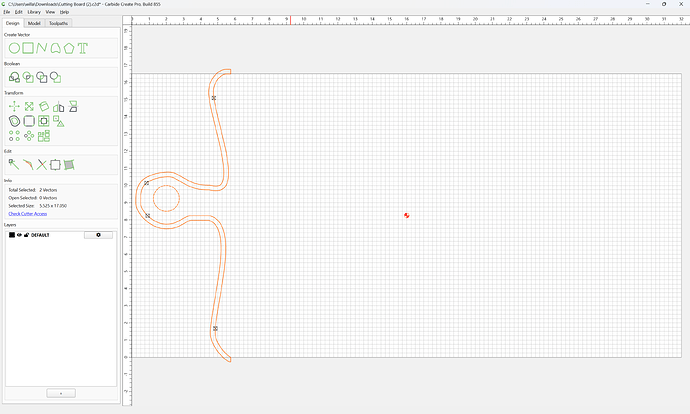Open the File menu
690x414 pixels.
click(x=7, y=12)
